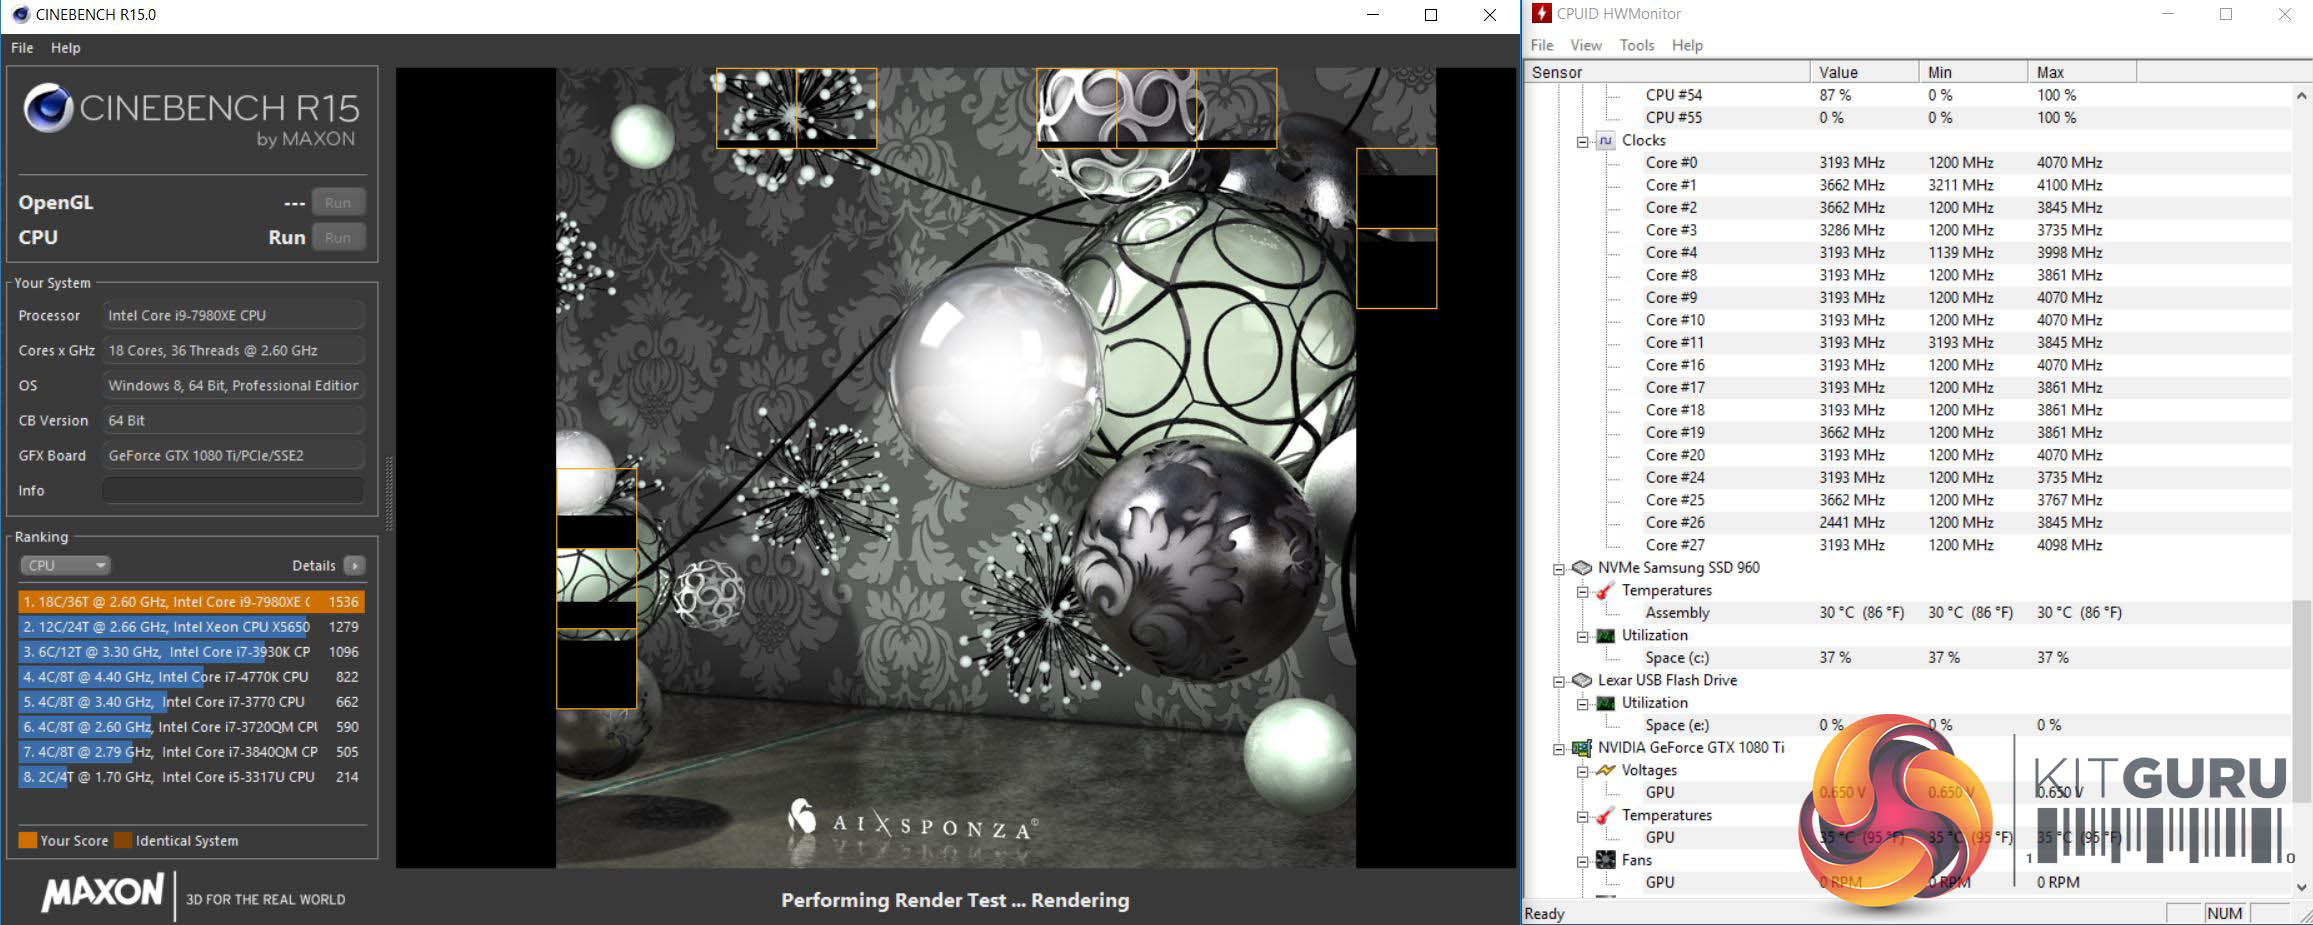Image resolution: width=2313 pixels, height=925 pixels.
Task: Open ranking Details with the arrow button
Action: pos(354,566)
